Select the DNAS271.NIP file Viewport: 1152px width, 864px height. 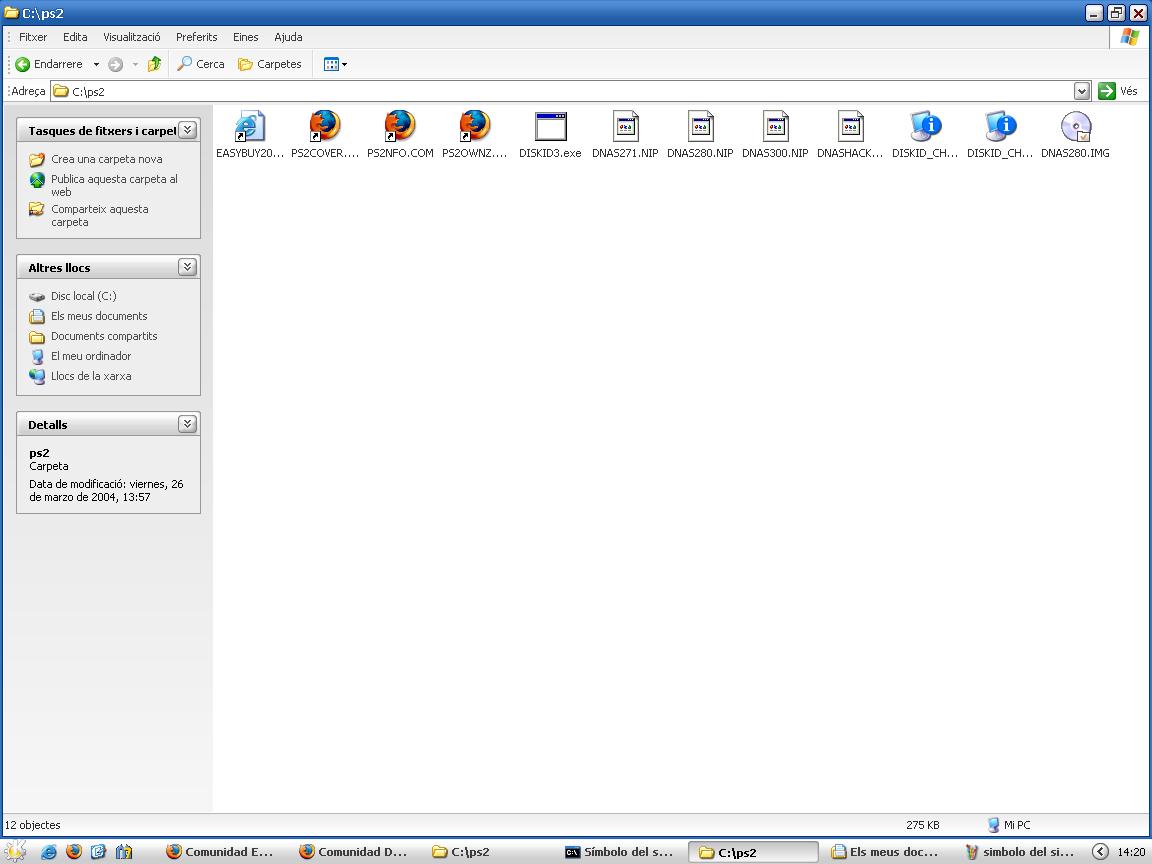tap(625, 128)
